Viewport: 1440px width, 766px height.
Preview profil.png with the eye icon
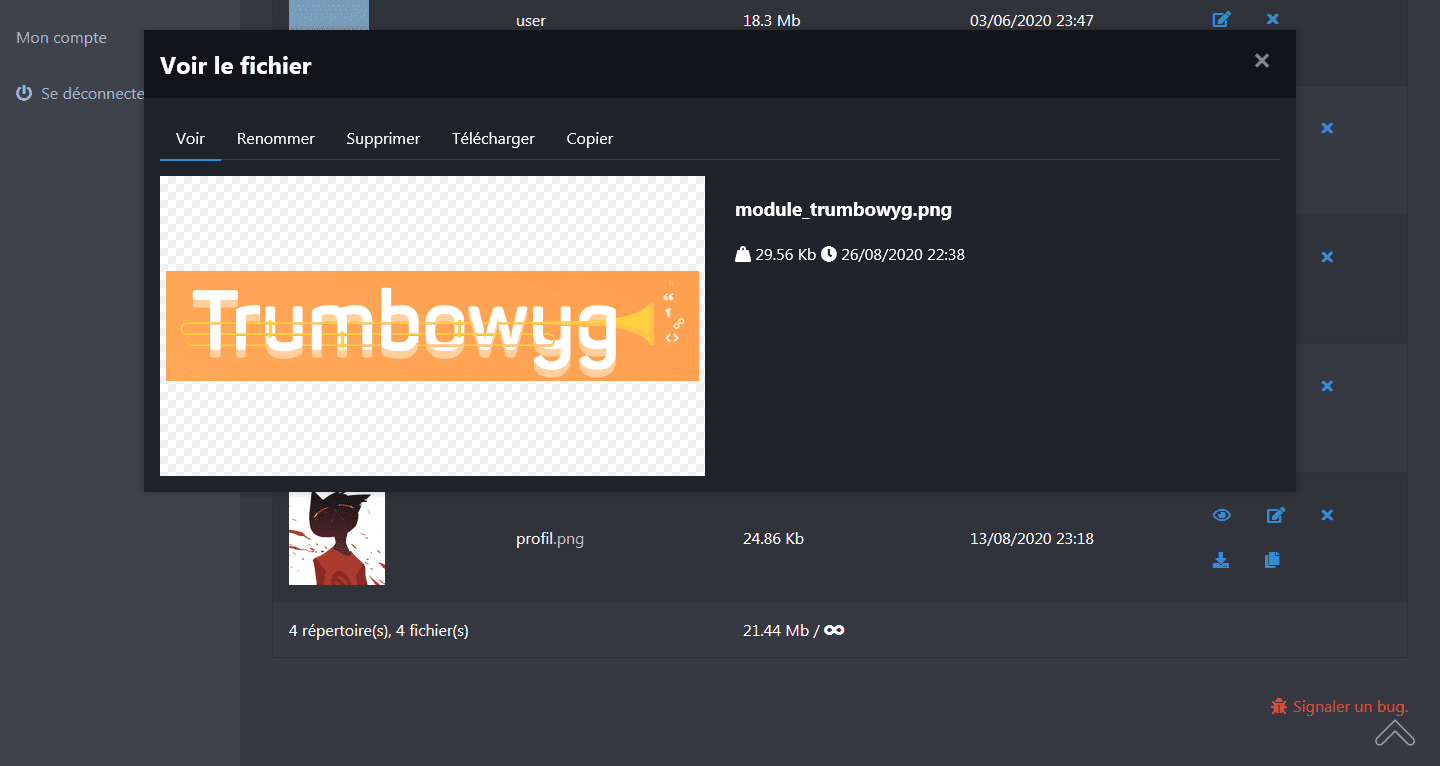(1221, 515)
